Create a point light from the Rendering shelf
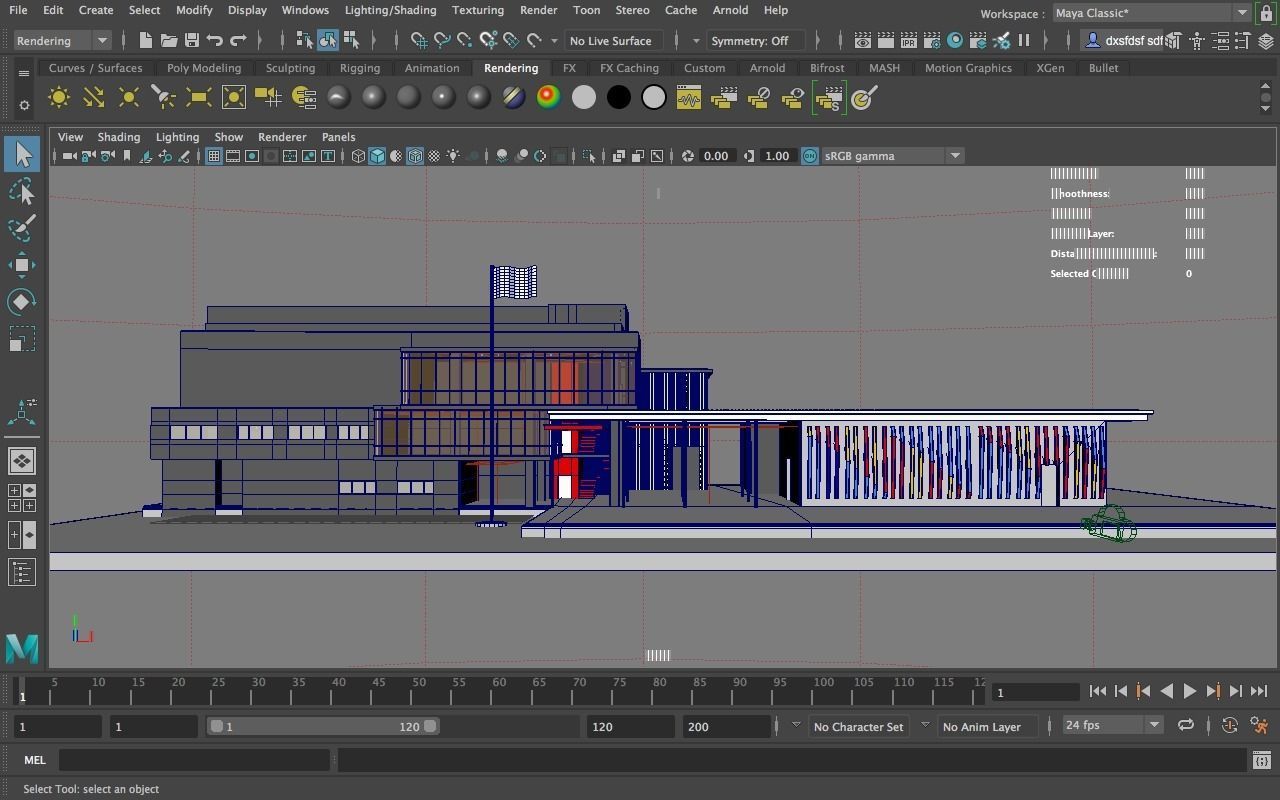 pyautogui.click(x=128, y=97)
